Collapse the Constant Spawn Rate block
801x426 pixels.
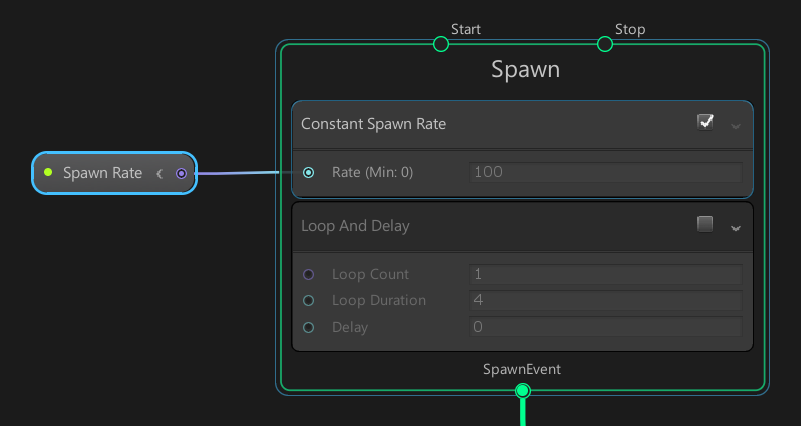[x=736, y=126]
